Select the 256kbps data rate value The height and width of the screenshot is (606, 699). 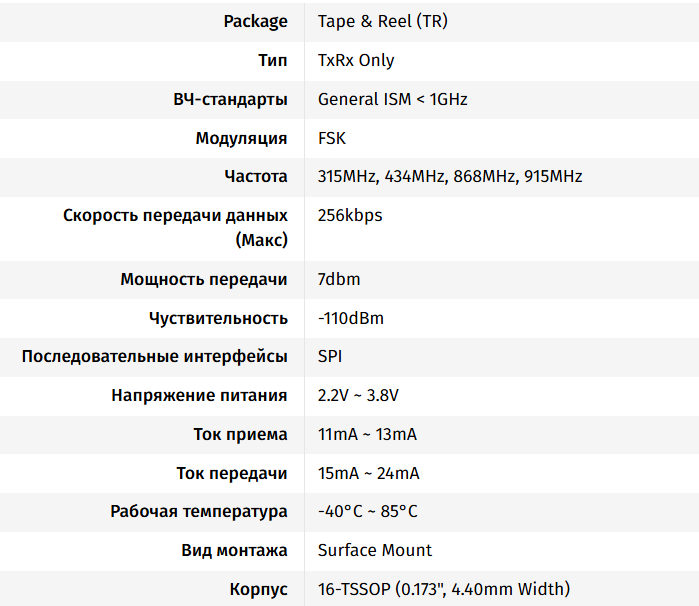350,216
